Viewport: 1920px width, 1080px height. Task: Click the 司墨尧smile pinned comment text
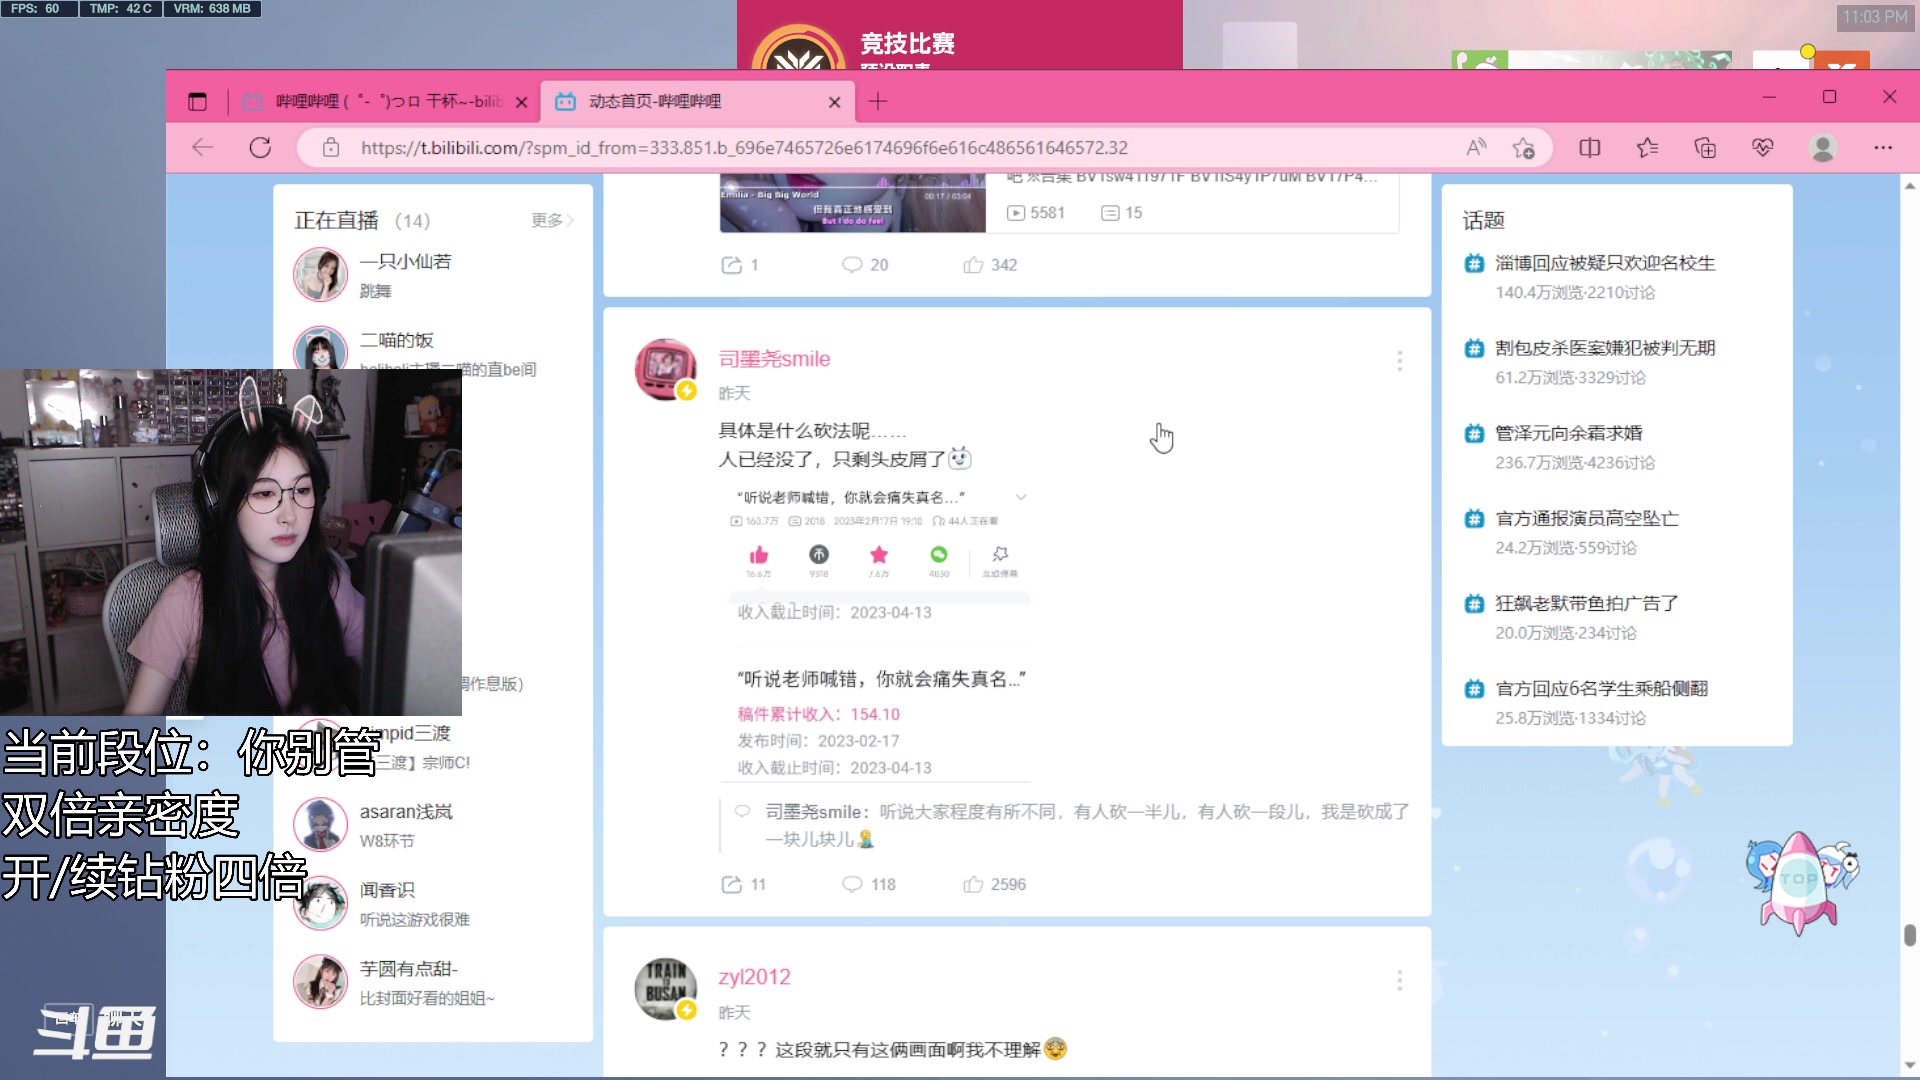[1087, 825]
